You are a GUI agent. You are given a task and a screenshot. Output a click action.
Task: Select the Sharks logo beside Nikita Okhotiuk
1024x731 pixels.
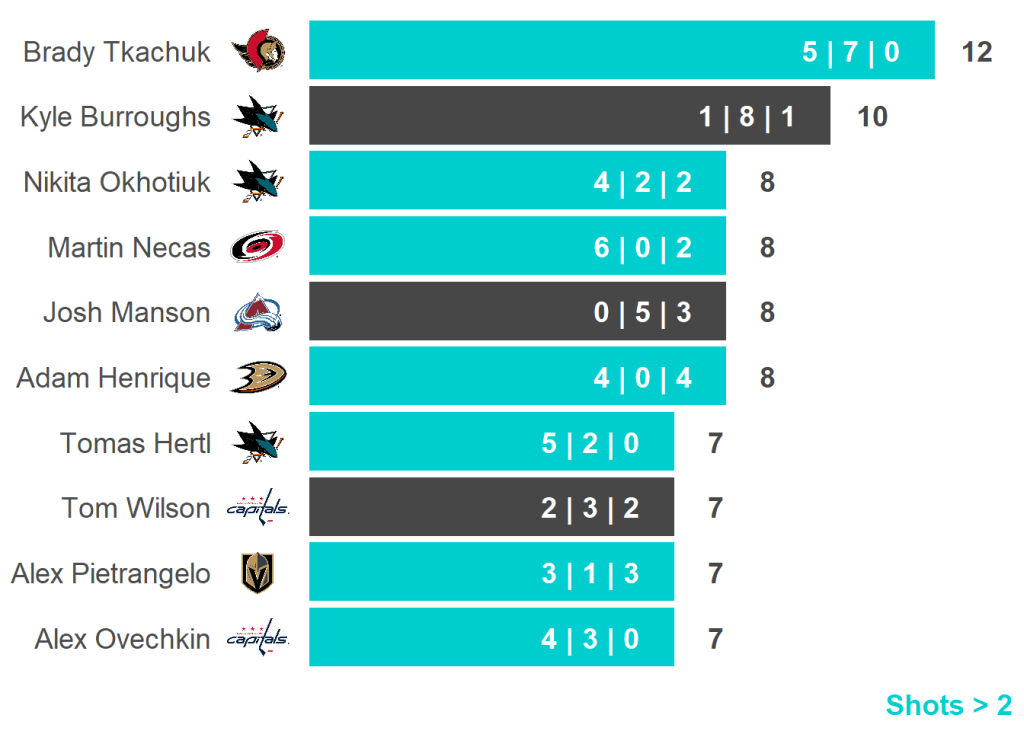[258, 182]
